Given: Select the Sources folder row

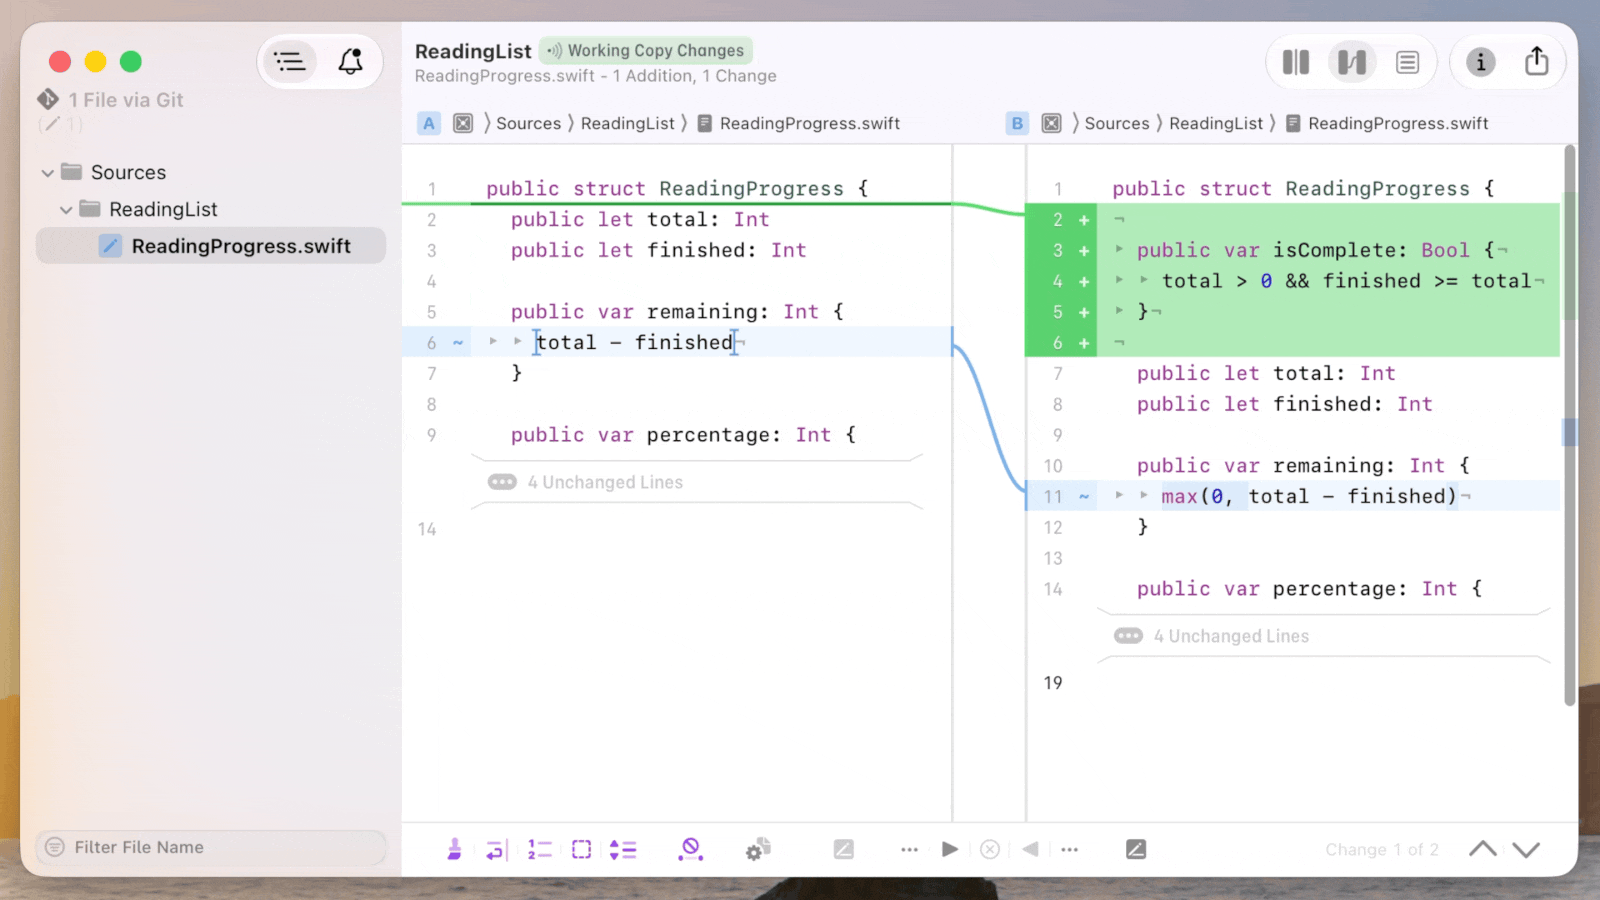Looking at the screenshot, I should [x=211, y=172].
